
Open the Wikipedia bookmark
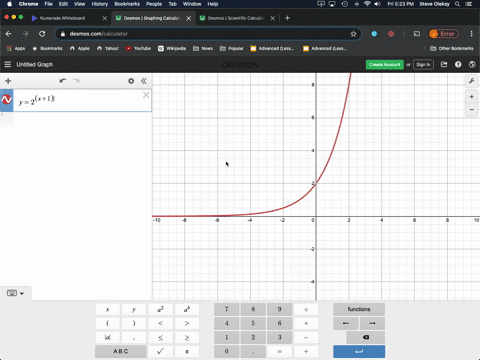(172, 49)
